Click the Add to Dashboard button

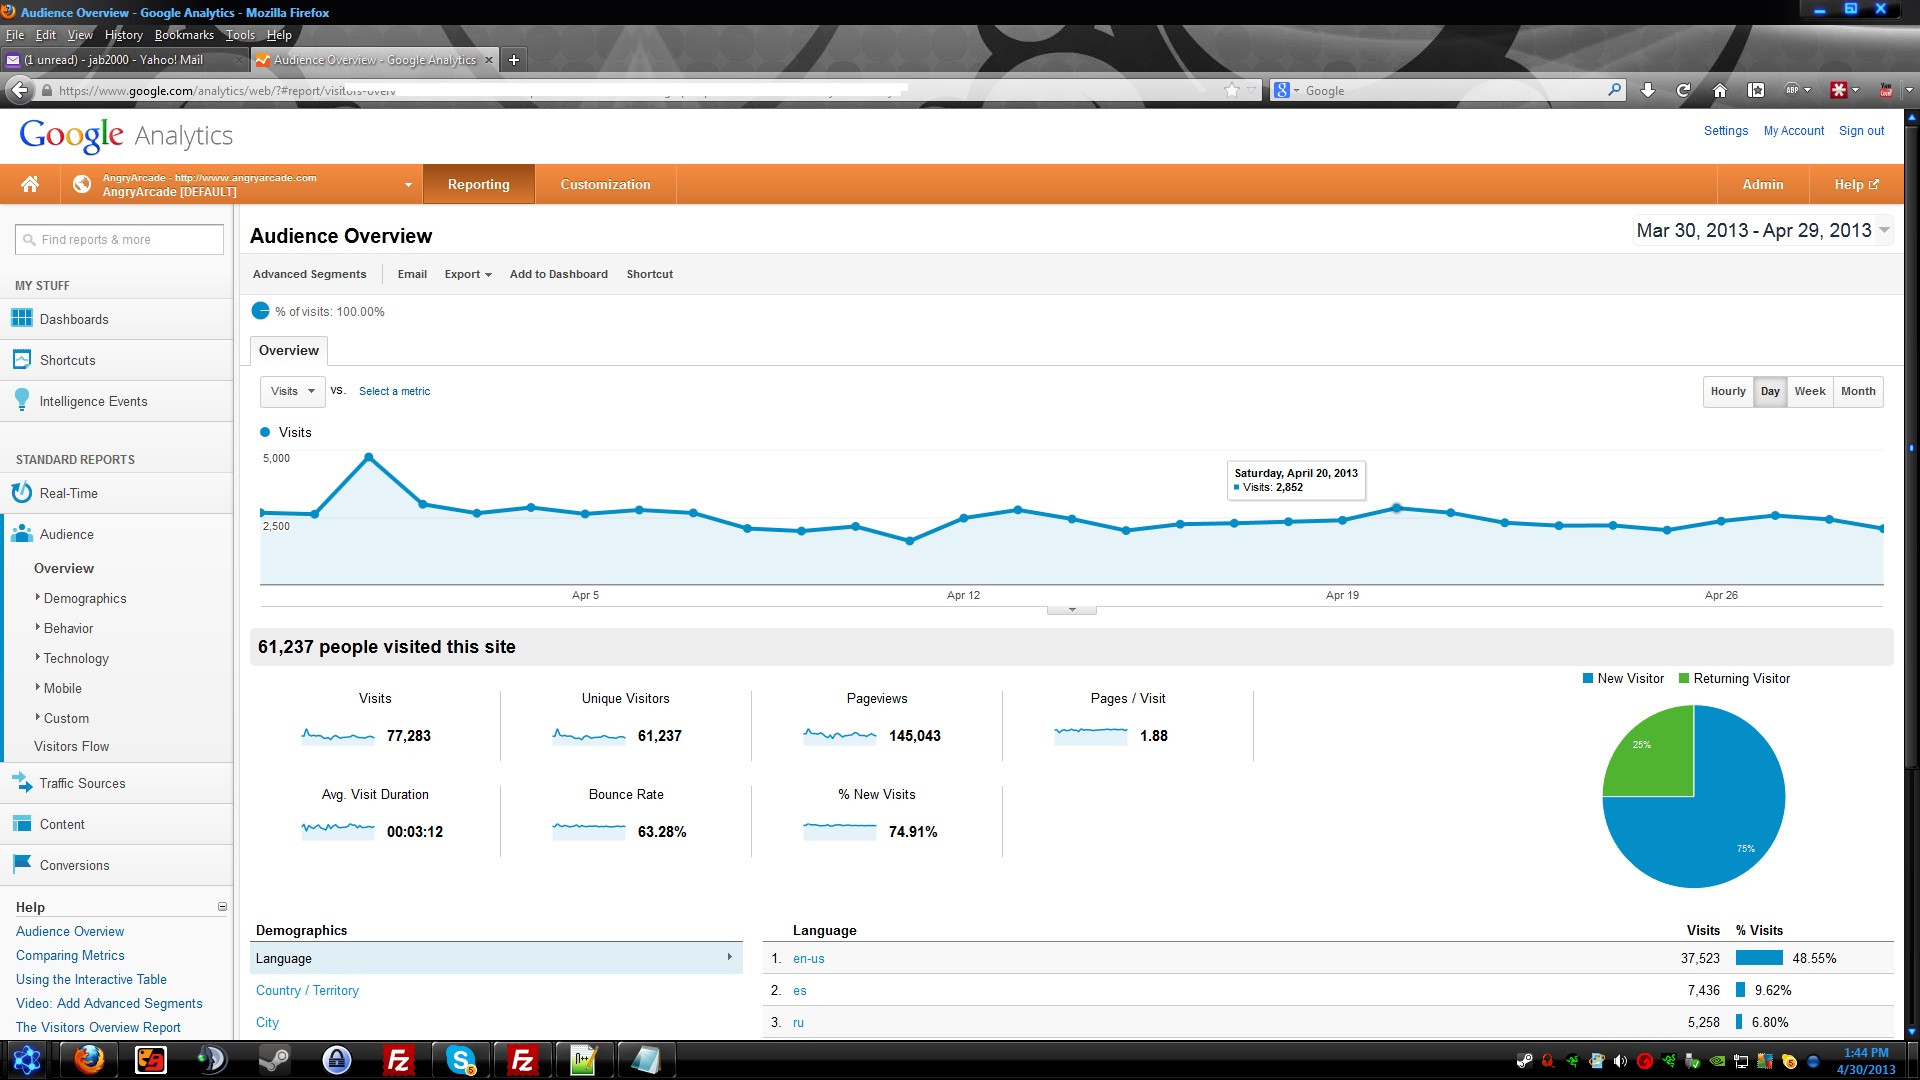click(559, 274)
